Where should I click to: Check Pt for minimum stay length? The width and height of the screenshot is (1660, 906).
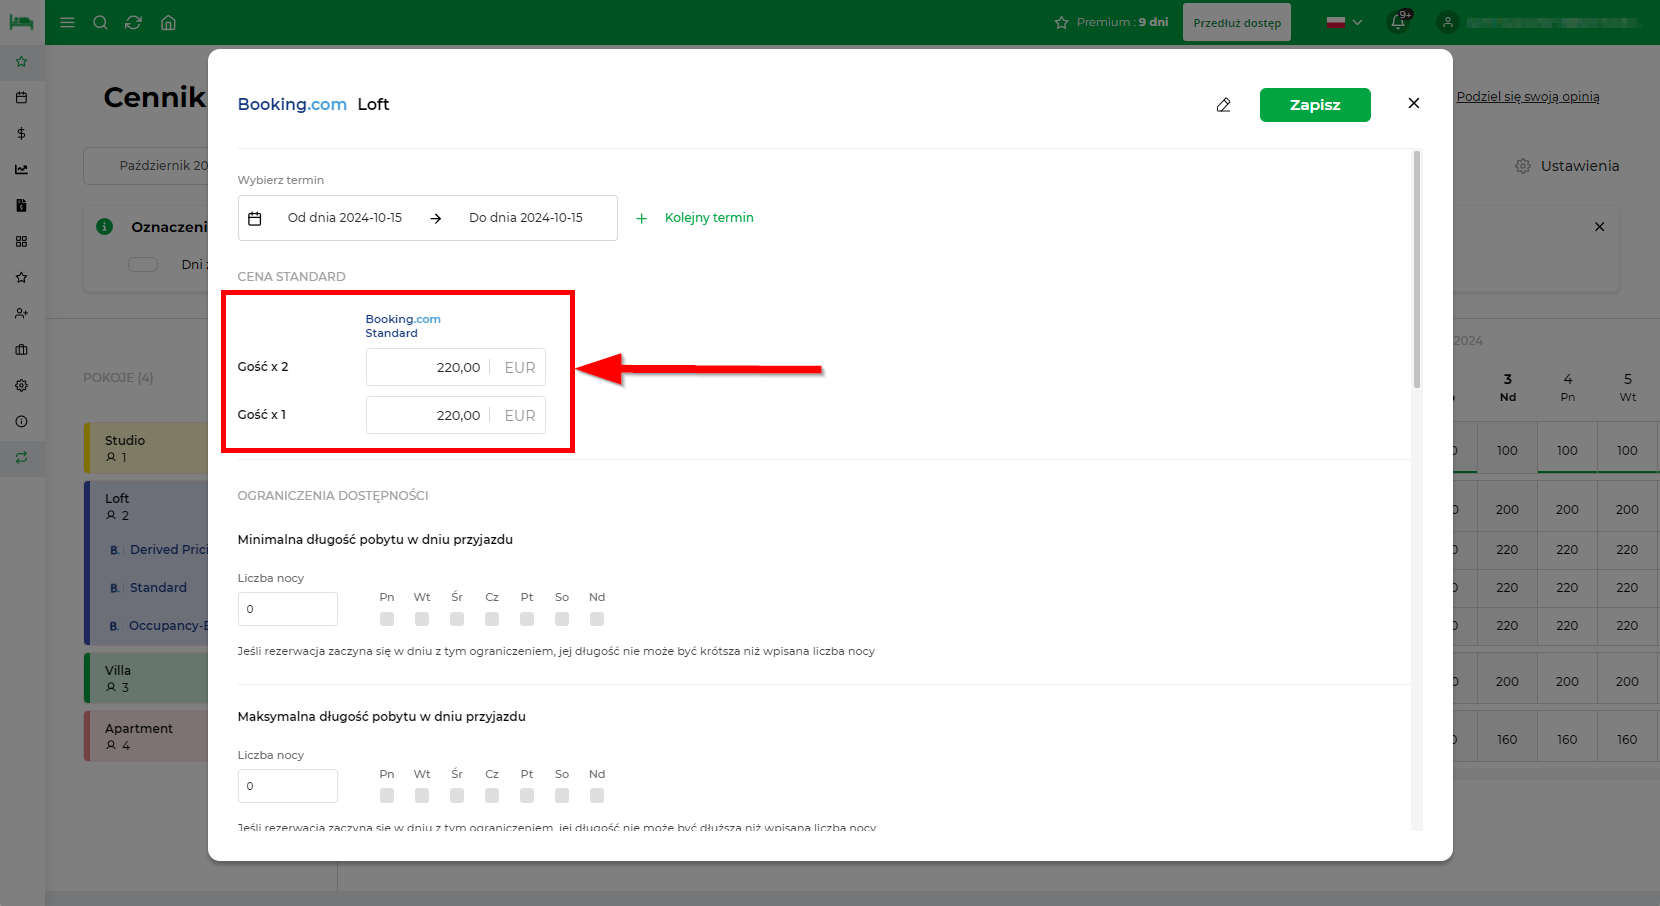(527, 619)
